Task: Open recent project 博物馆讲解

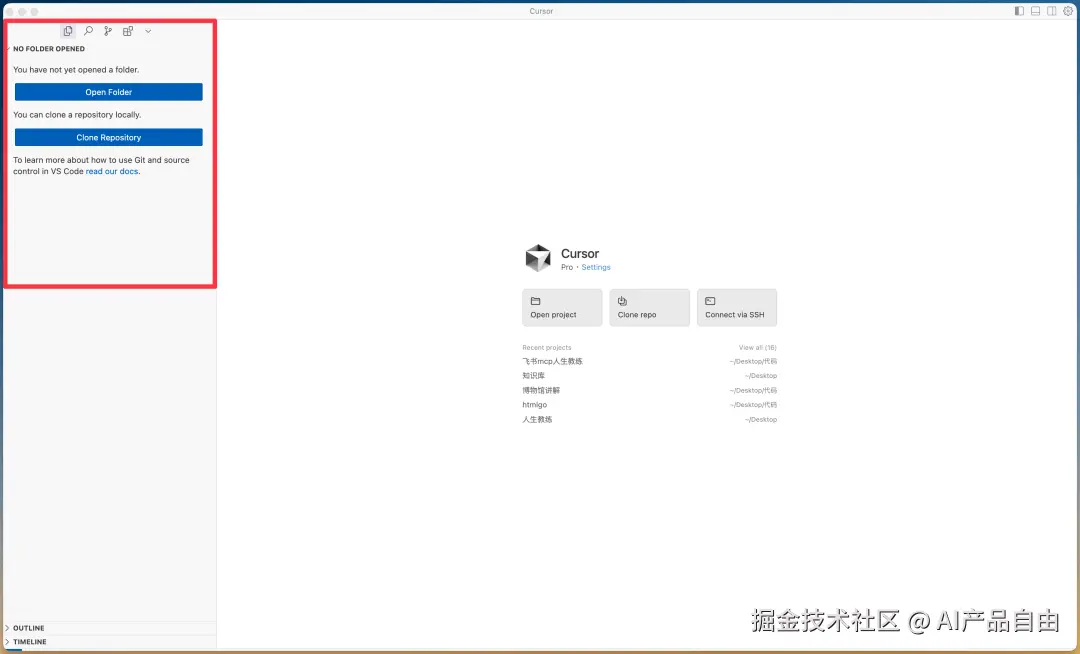Action: (650, 390)
